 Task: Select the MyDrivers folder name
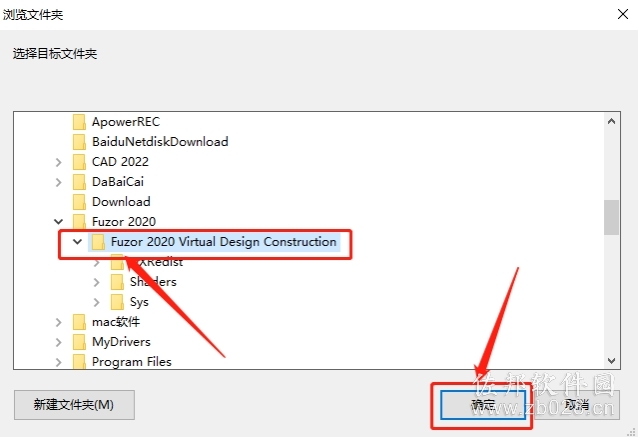tap(121, 342)
